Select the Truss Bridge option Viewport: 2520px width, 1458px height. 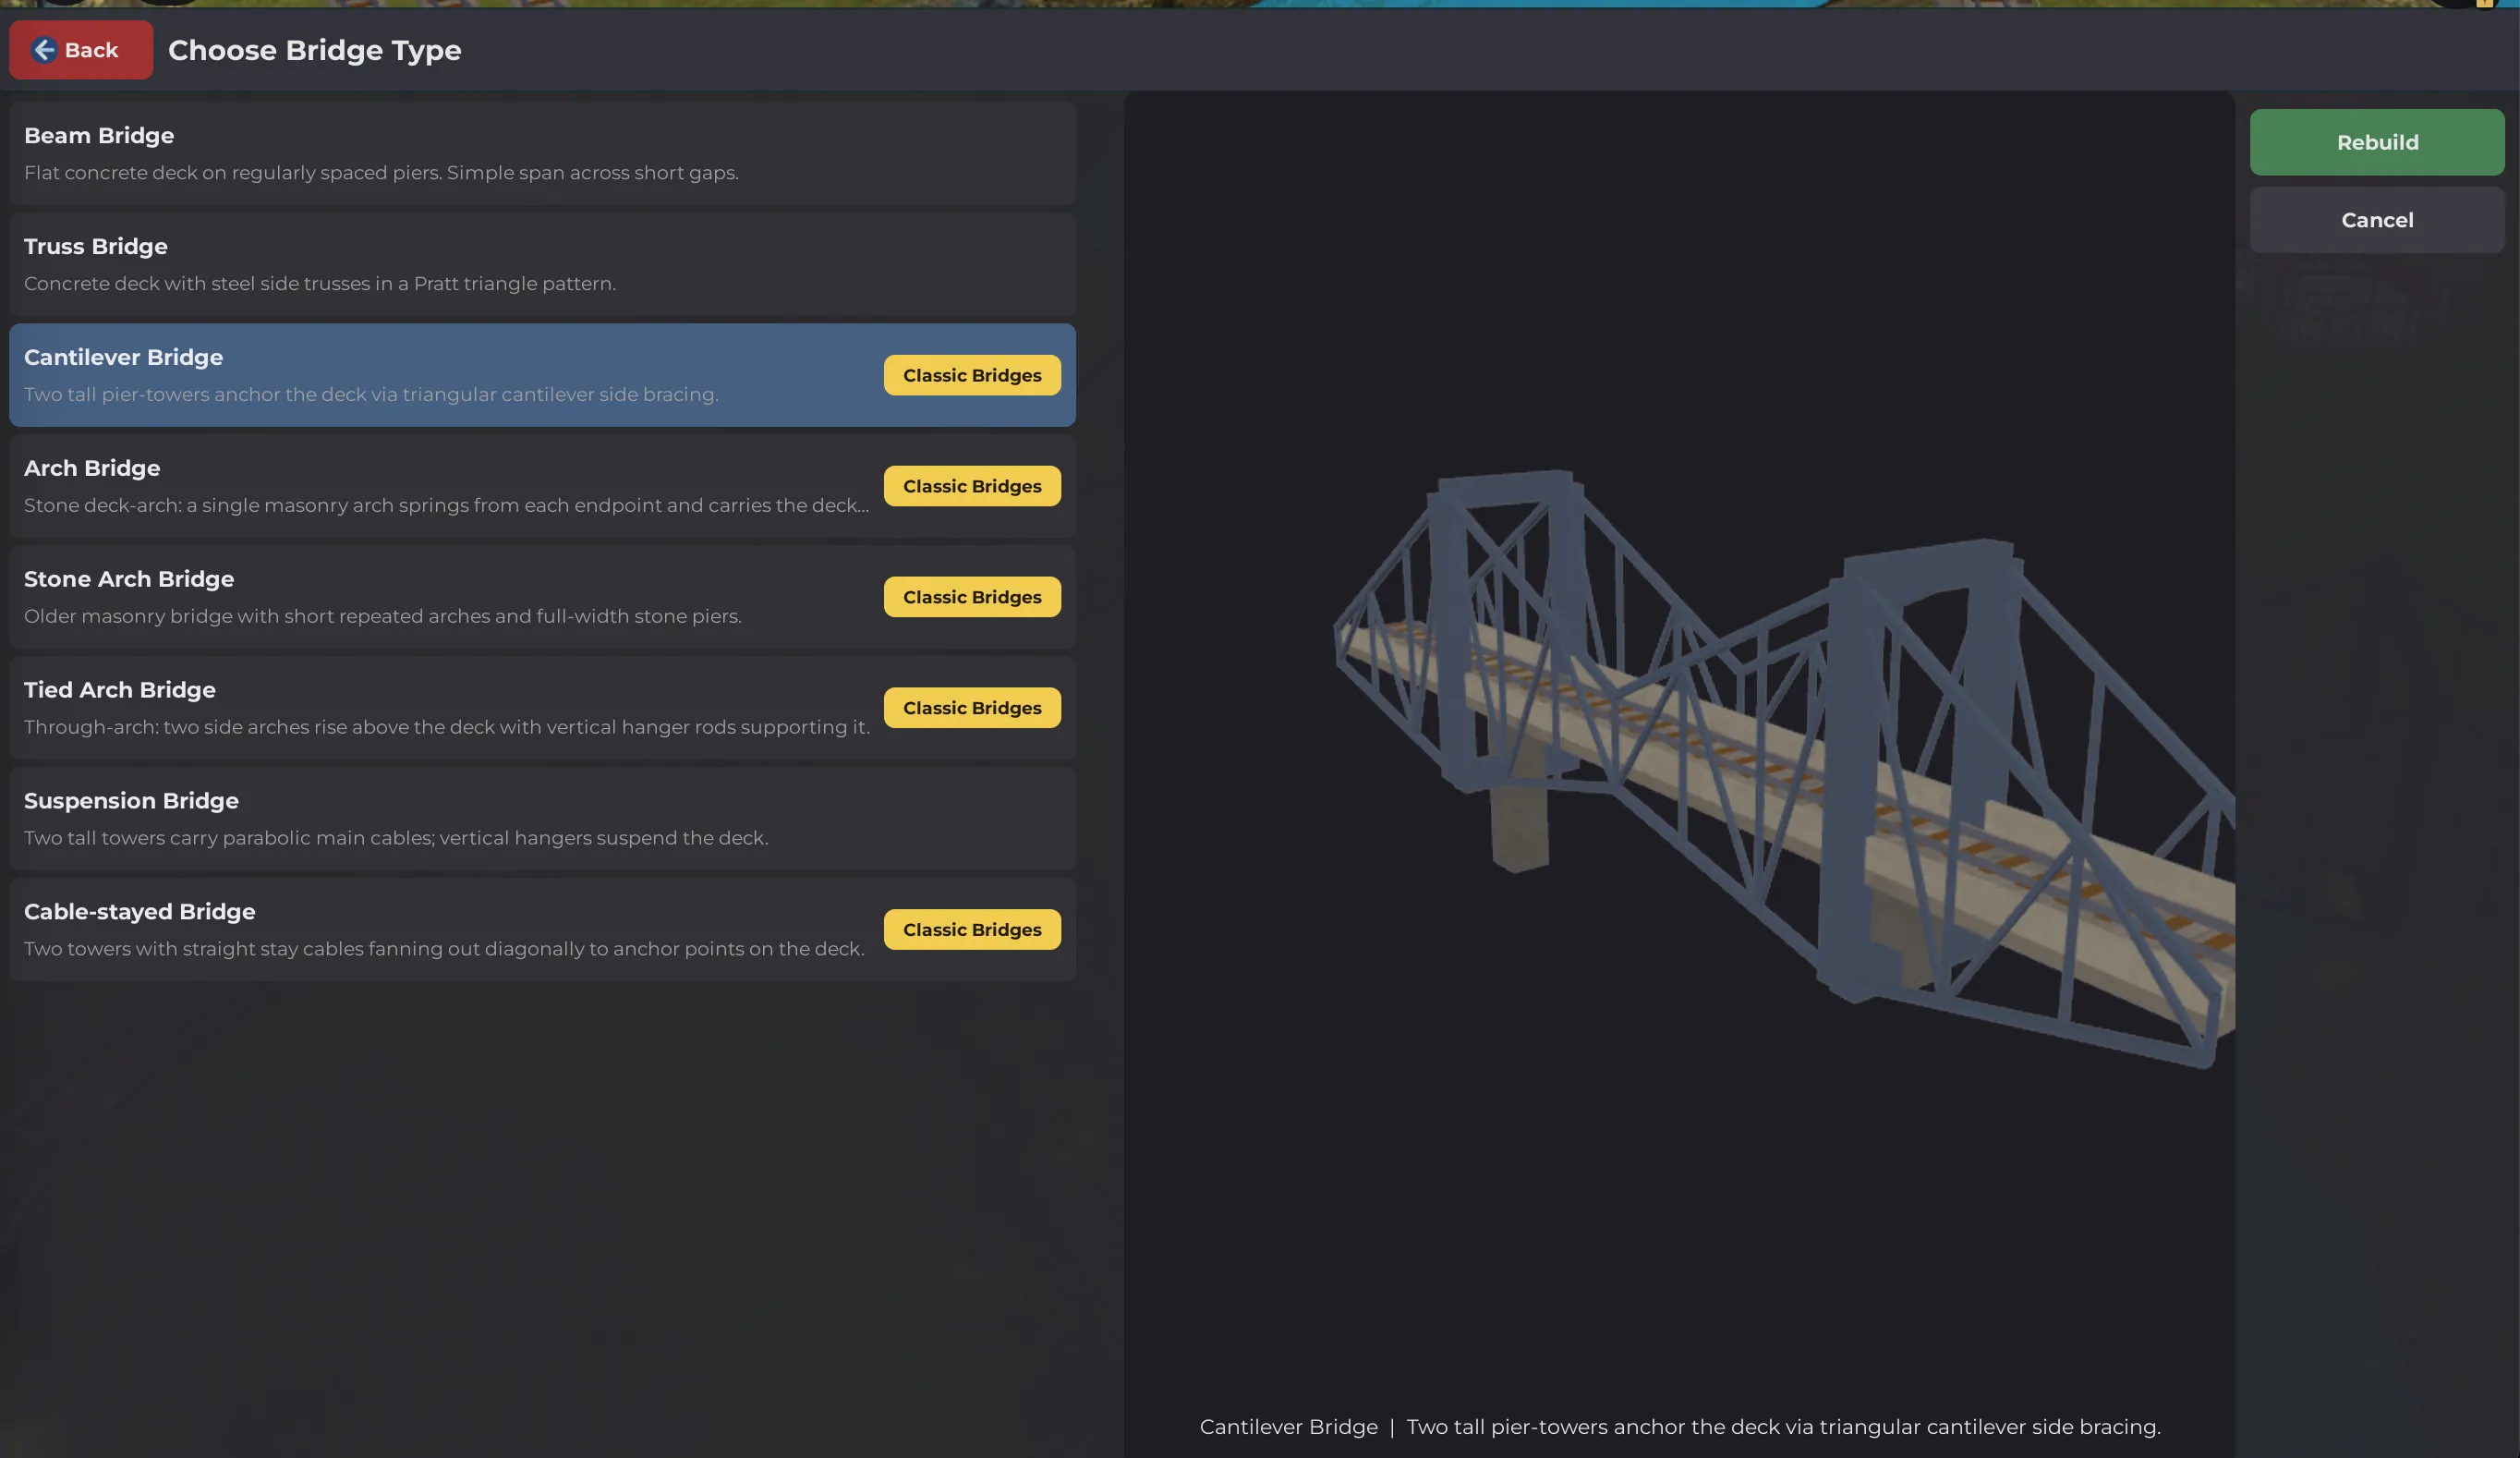(x=542, y=264)
